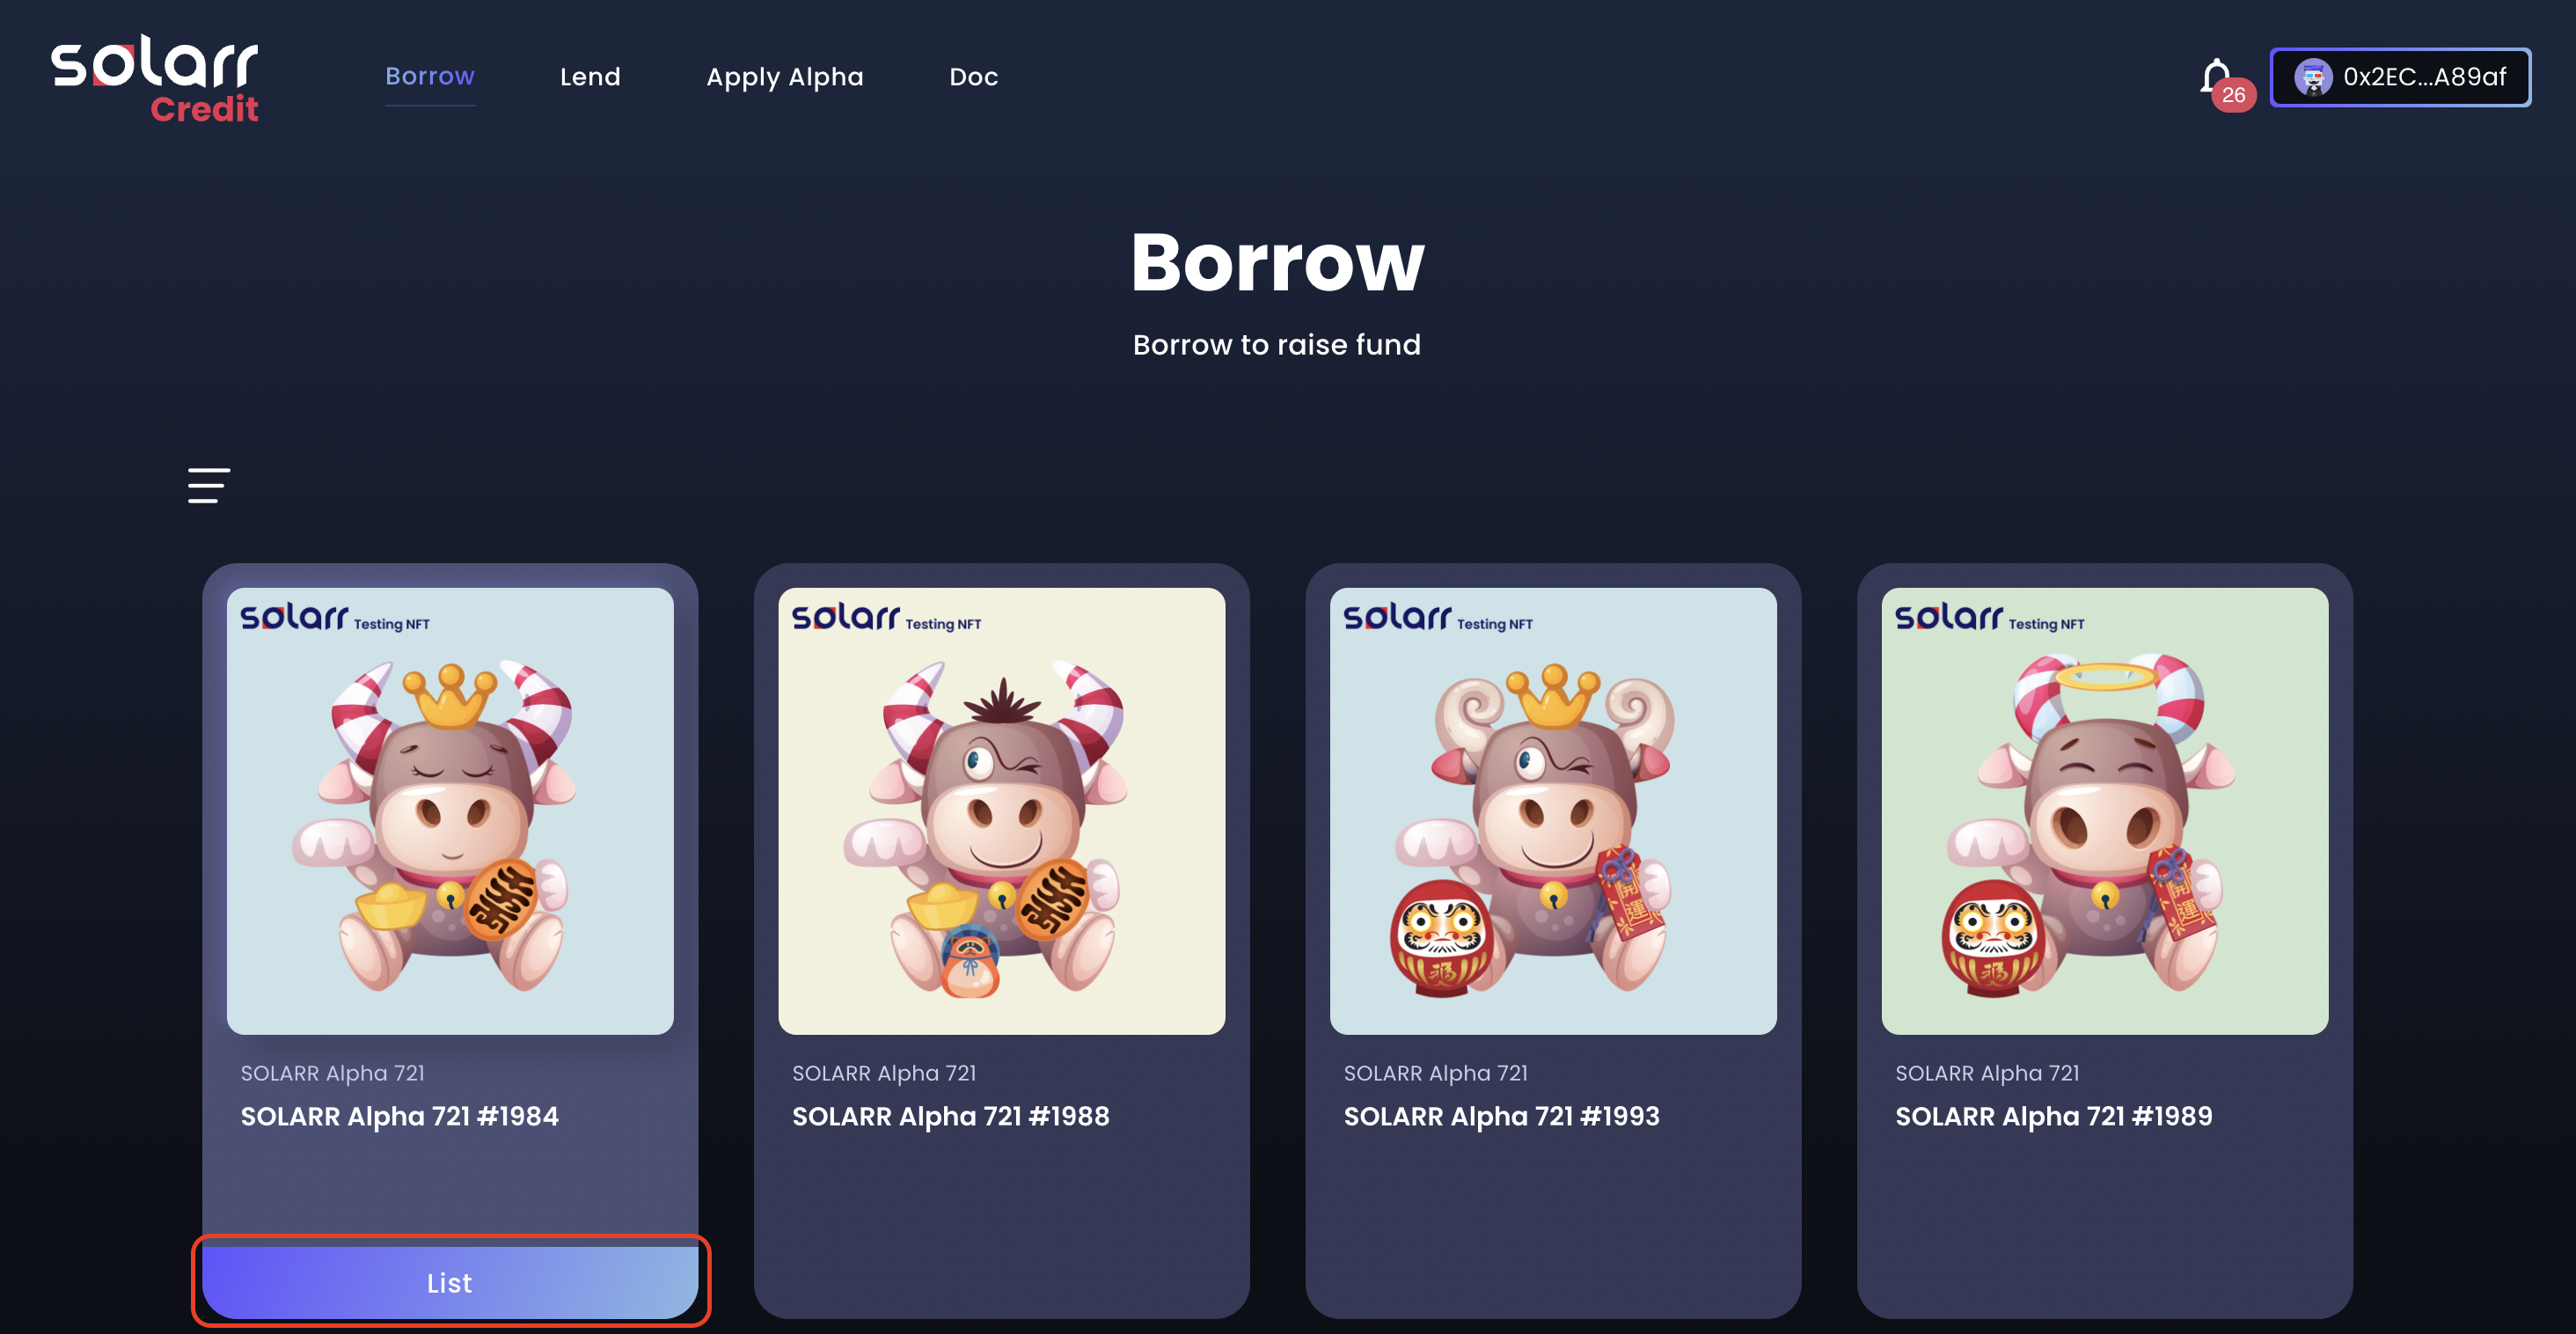
Task: Click the Solarr Credit logo
Action: (x=155, y=79)
